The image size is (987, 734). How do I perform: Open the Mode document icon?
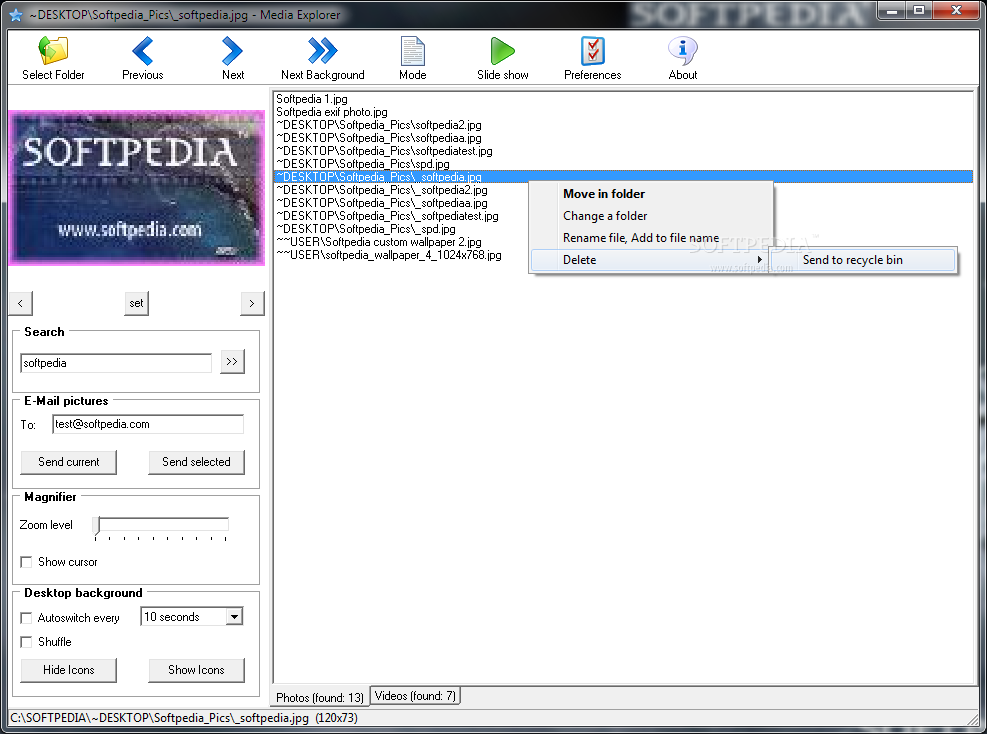tap(413, 51)
